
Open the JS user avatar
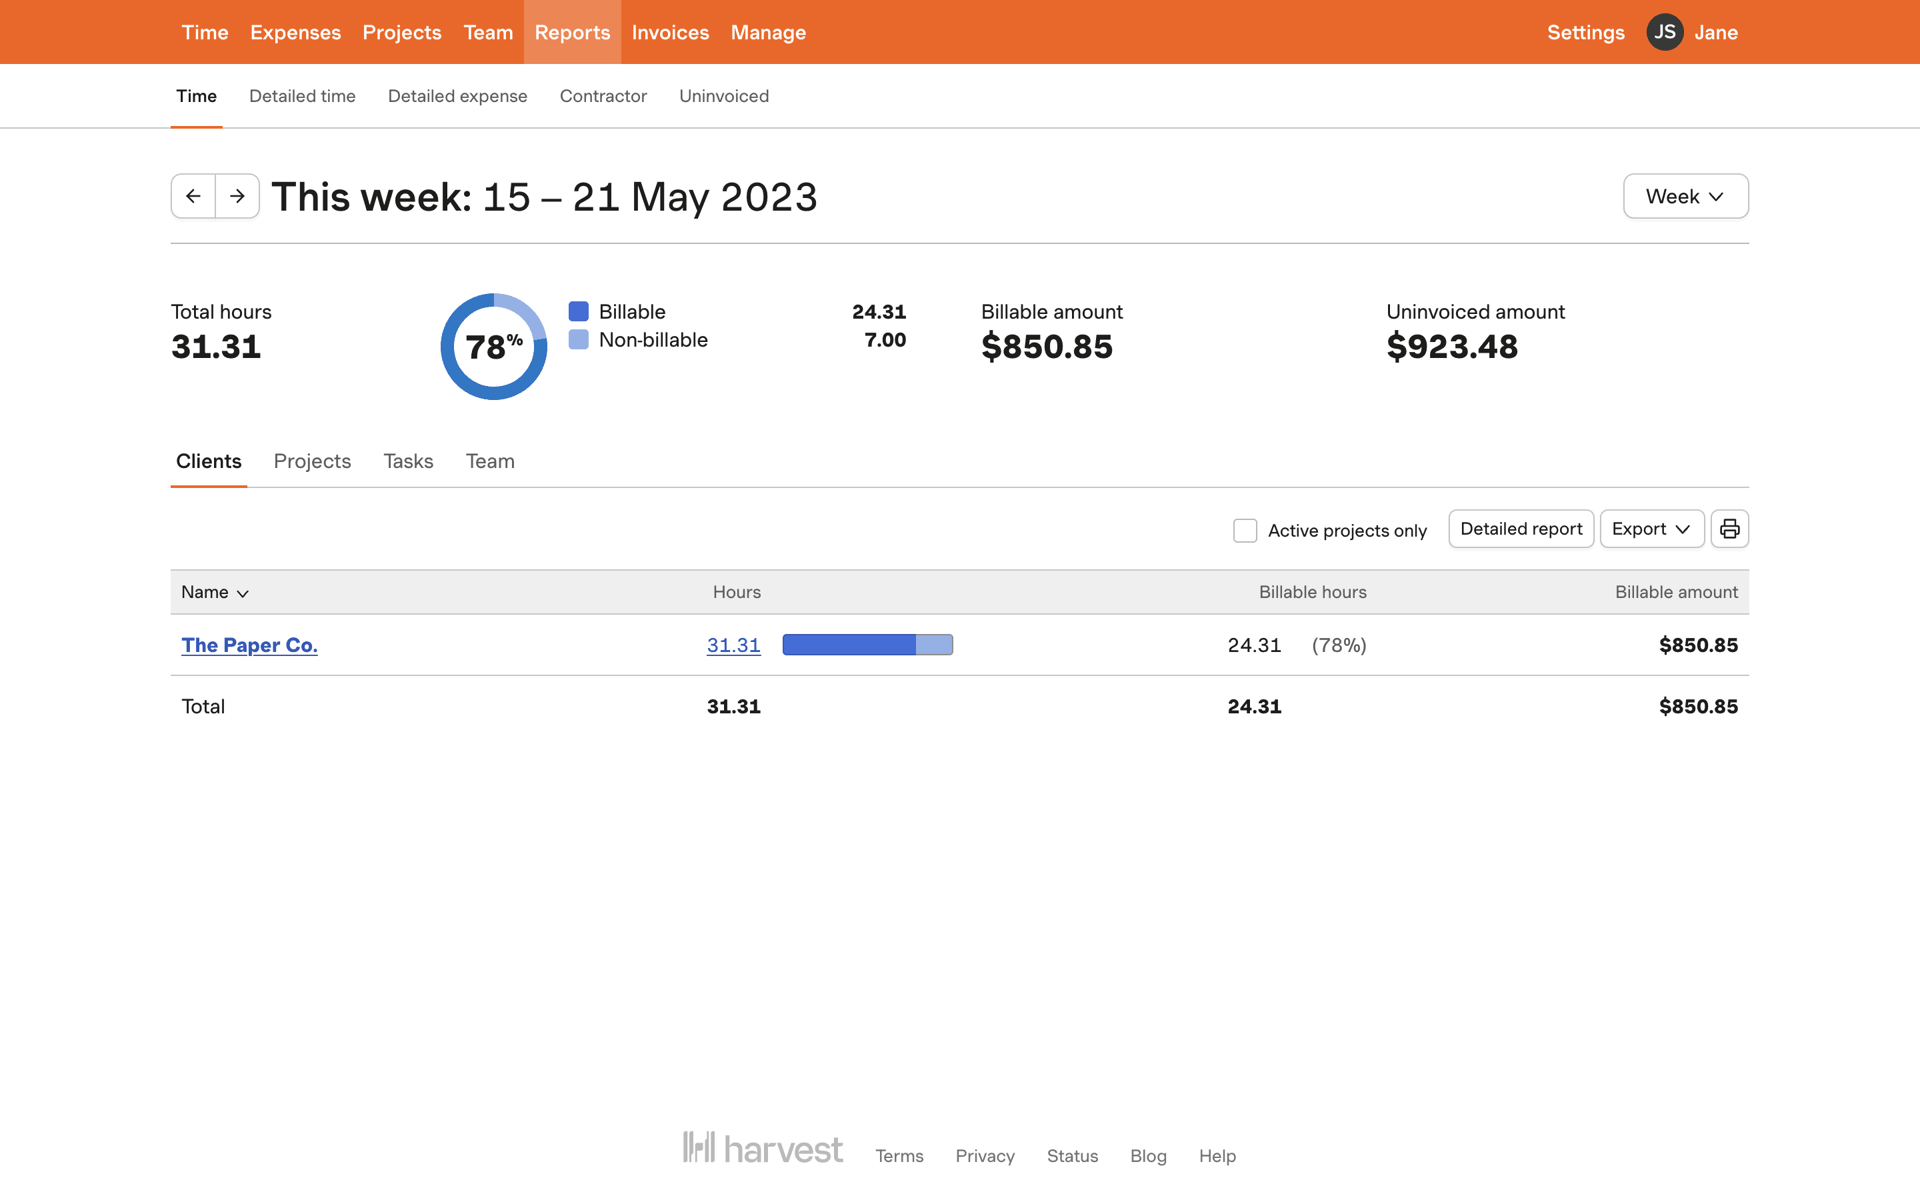click(x=1664, y=32)
